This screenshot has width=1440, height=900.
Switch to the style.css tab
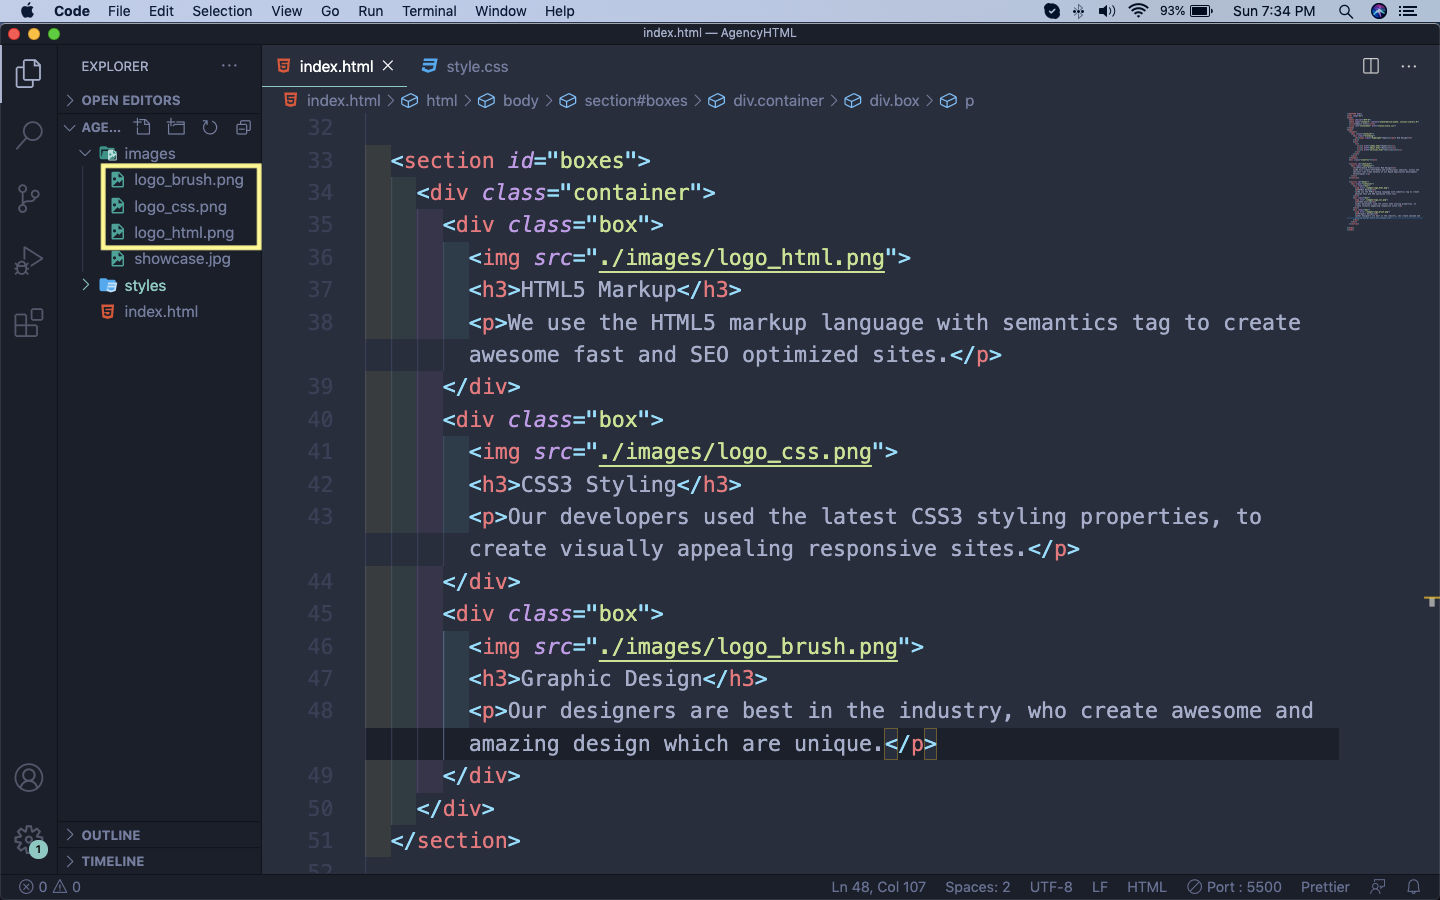tap(465, 66)
